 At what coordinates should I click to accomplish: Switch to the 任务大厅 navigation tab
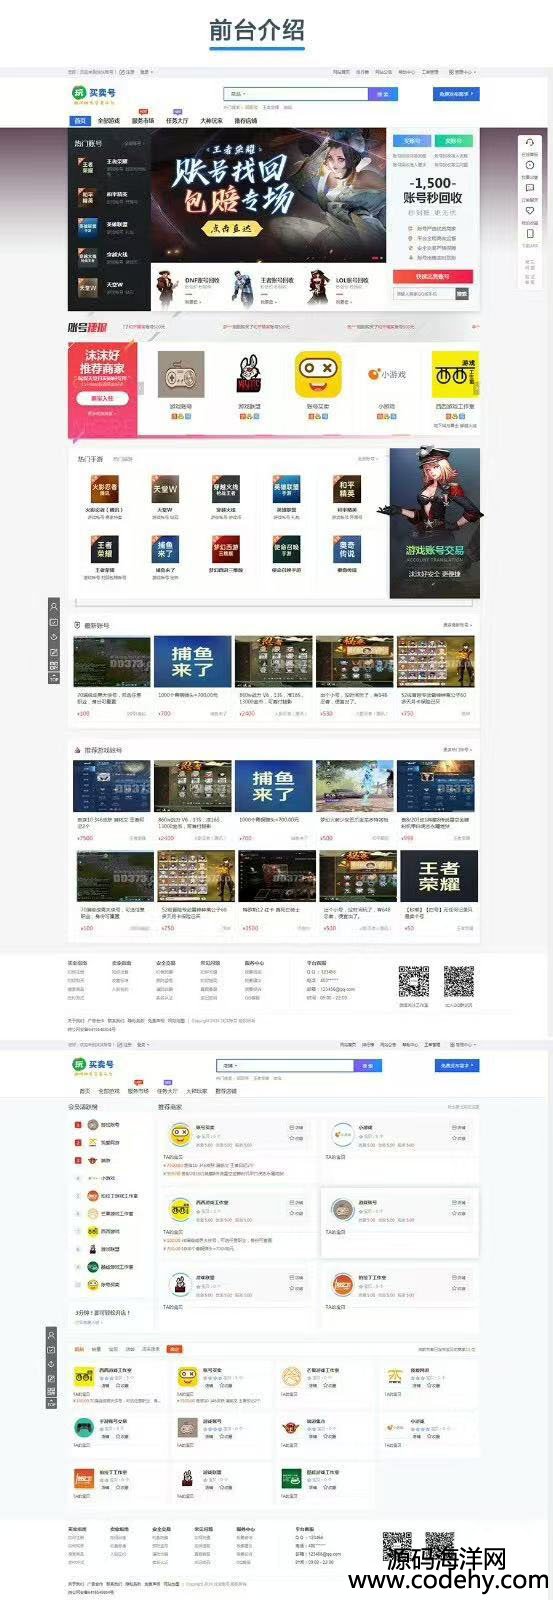coord(176,121)
